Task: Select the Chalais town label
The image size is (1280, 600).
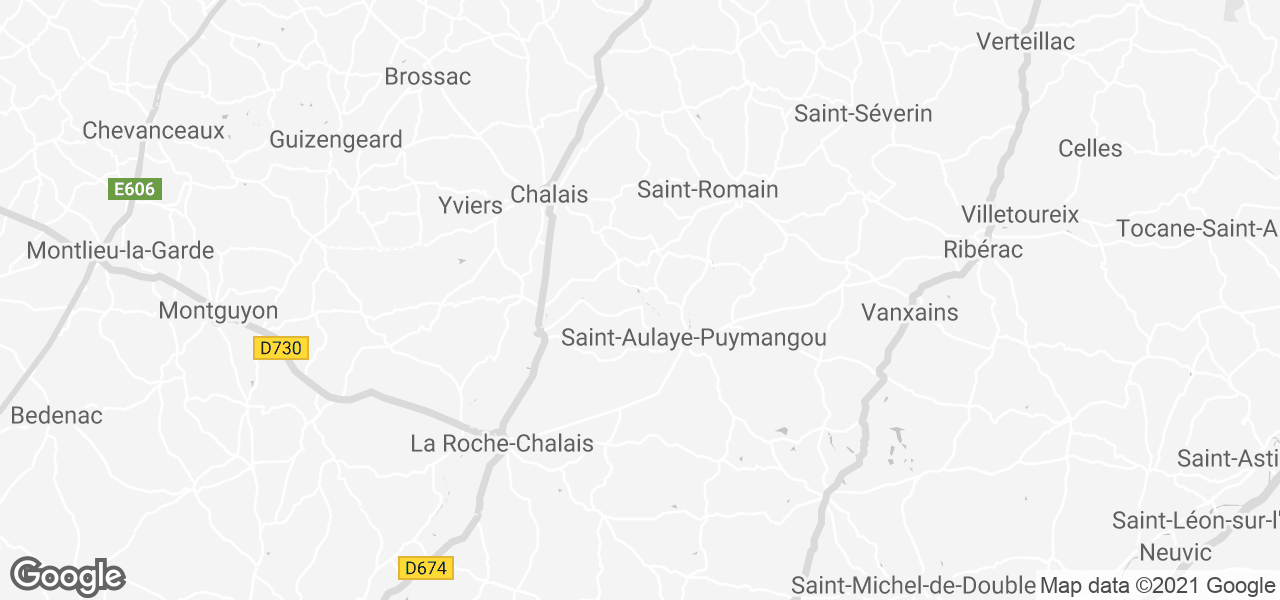Action: (549, 195)
